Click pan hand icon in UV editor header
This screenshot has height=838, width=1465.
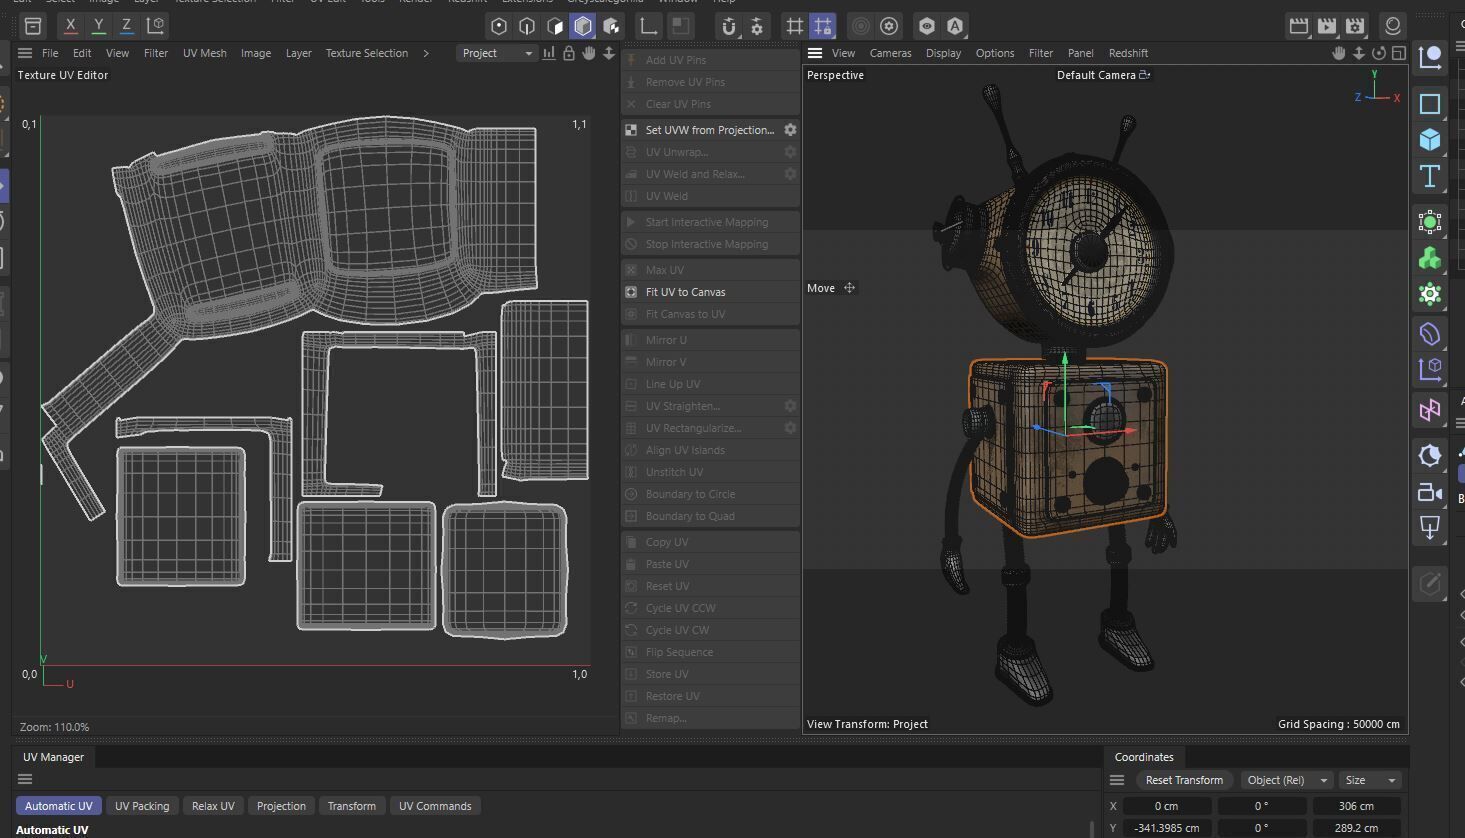(589, 53)
